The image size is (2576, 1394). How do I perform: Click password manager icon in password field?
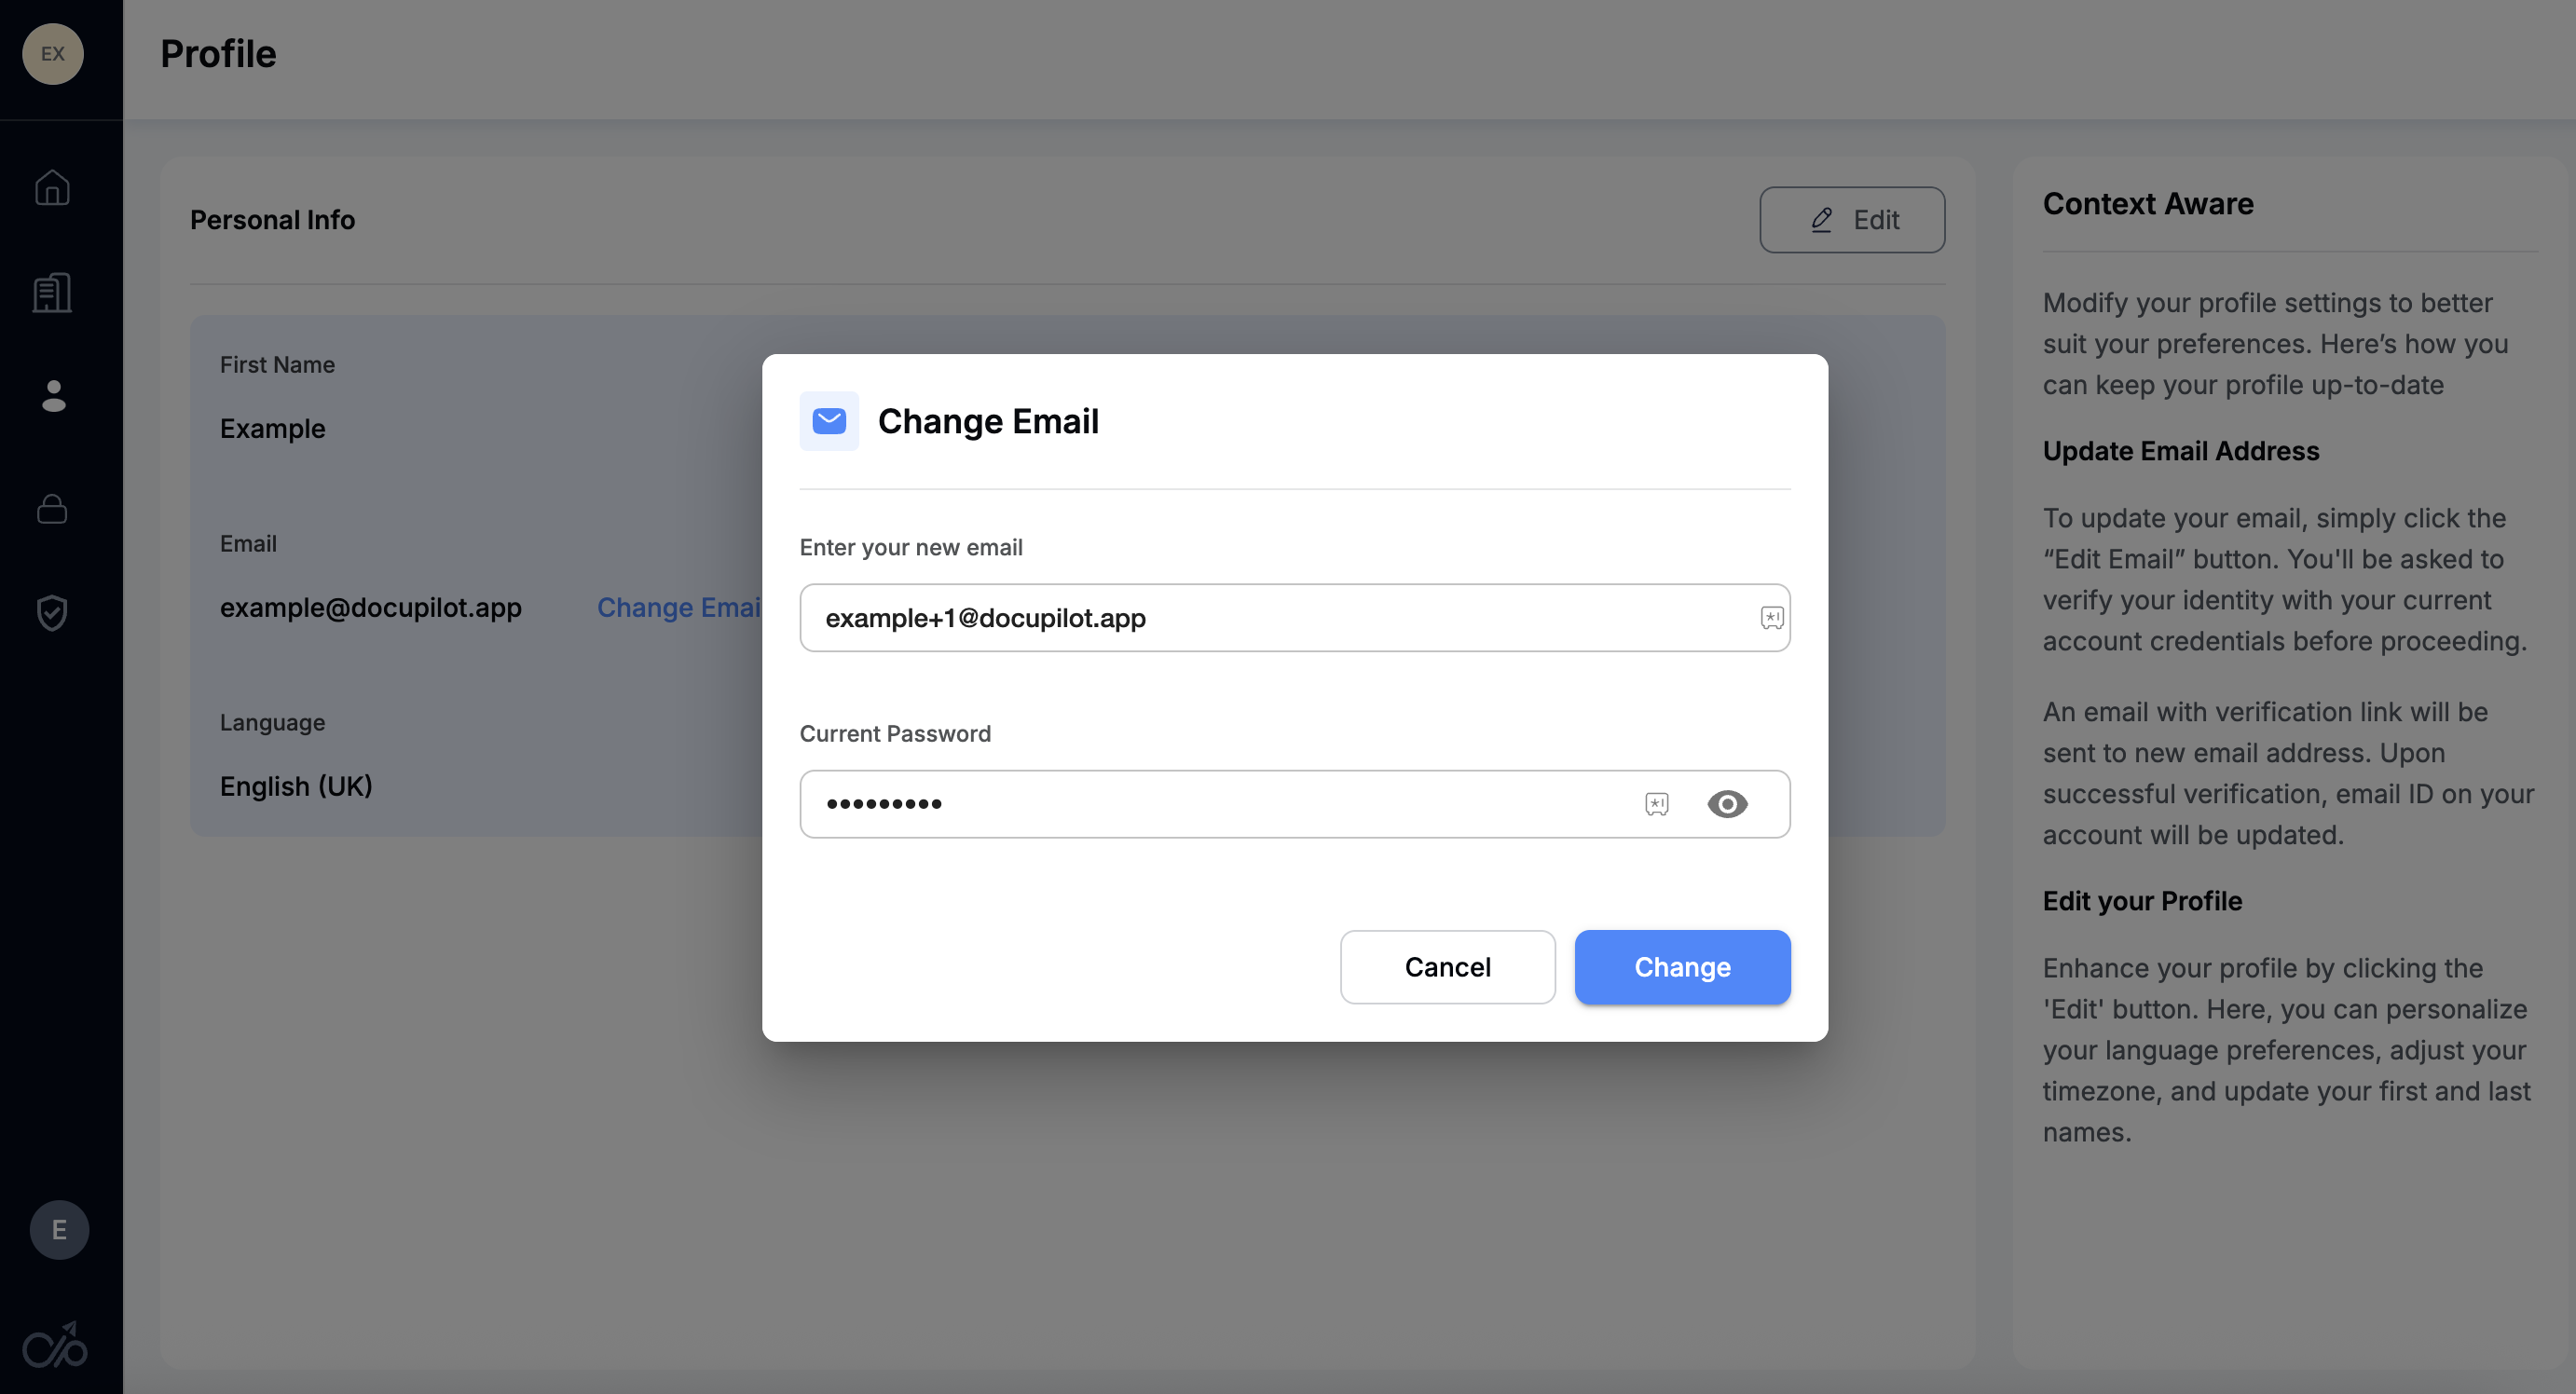[x=1656, y=804]
